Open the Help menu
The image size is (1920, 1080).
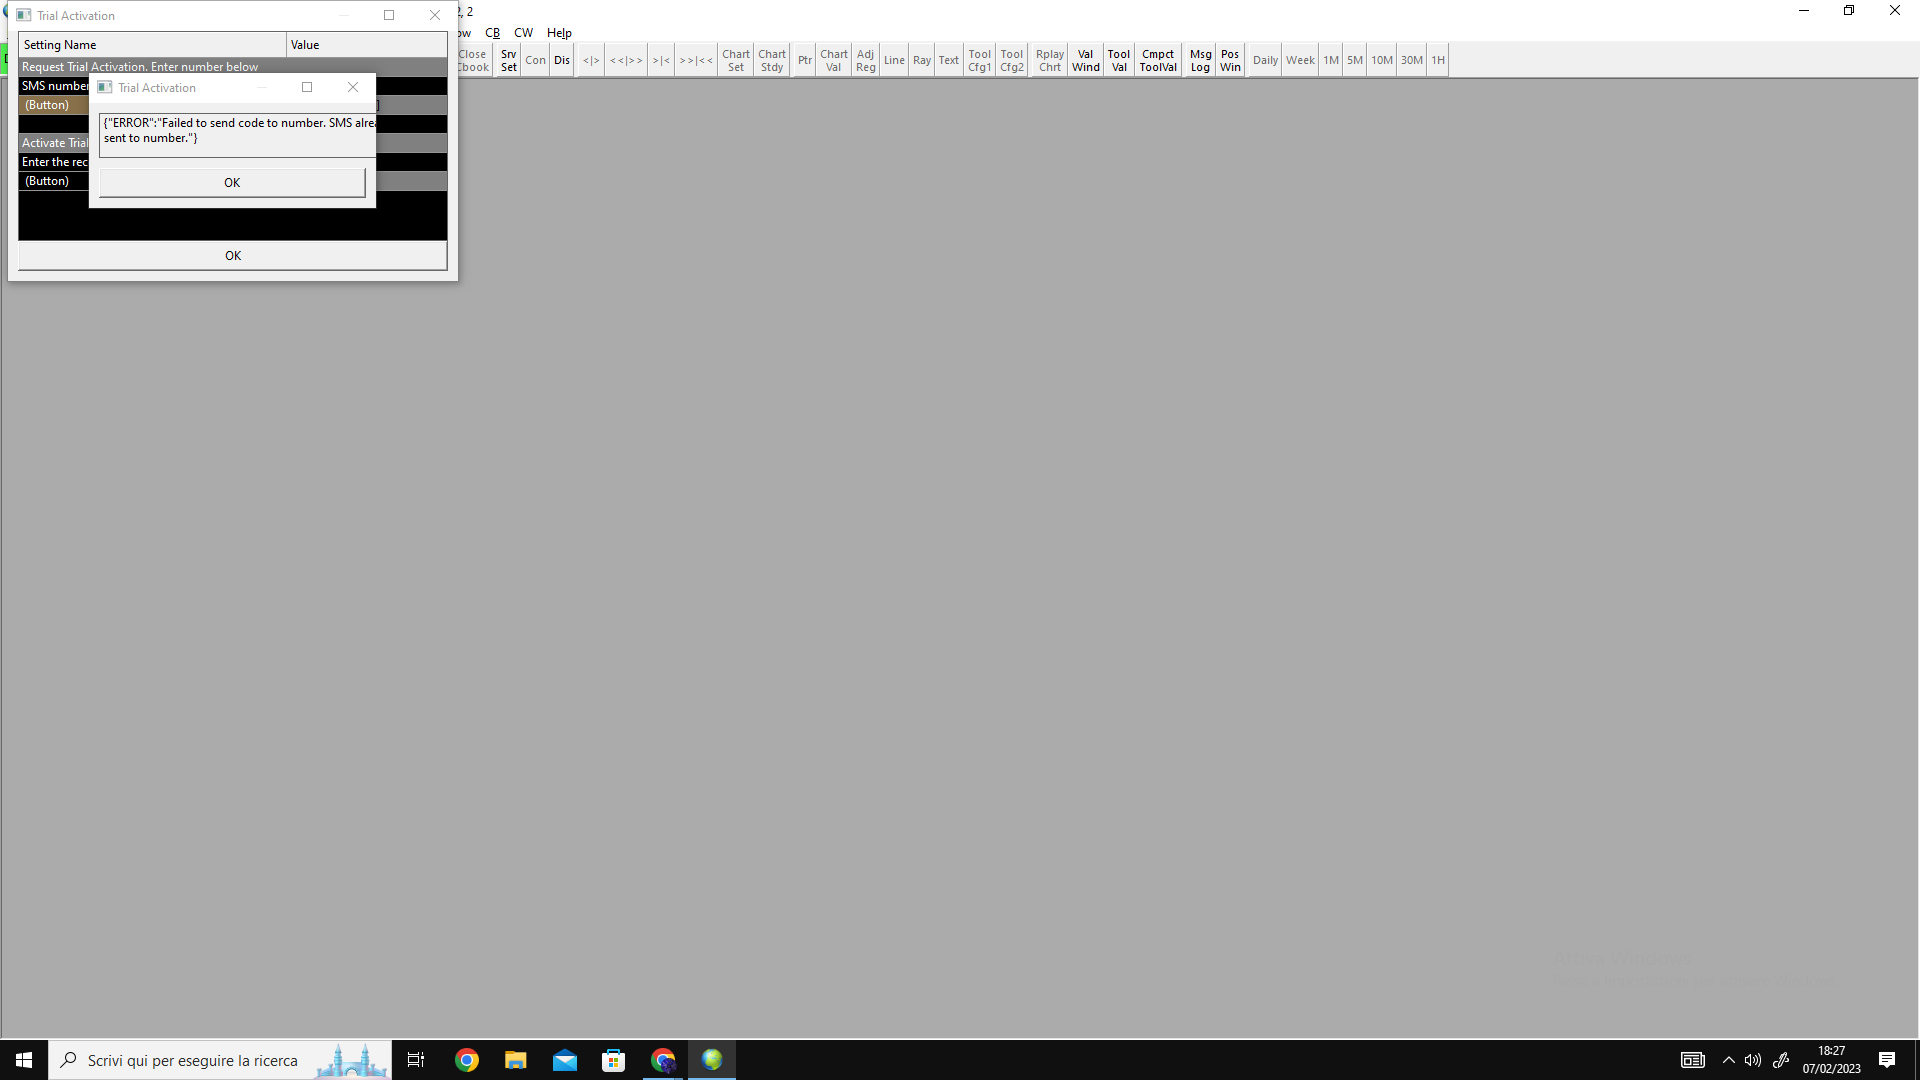click(559, 33)
